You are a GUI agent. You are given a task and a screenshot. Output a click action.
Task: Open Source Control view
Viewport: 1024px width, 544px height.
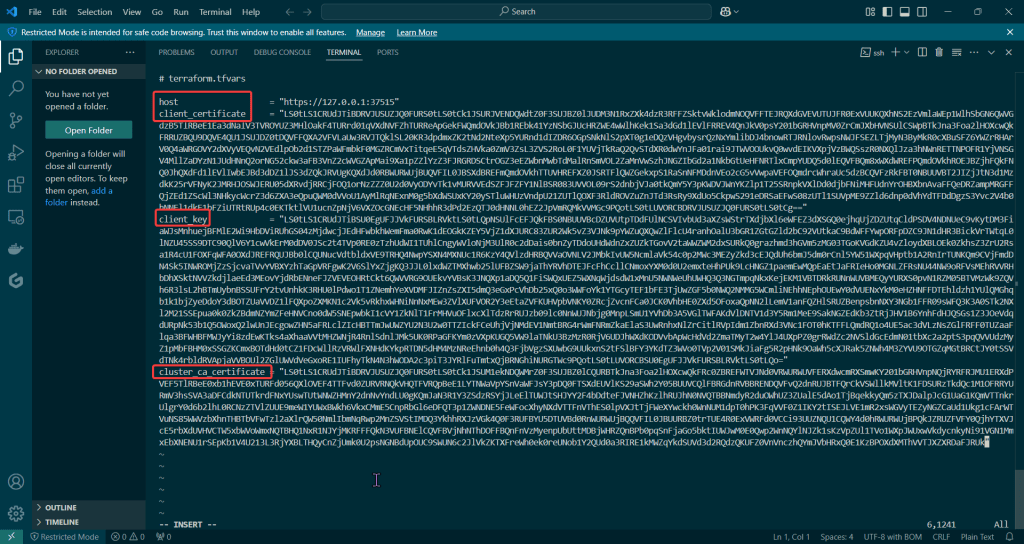[16, 121]
